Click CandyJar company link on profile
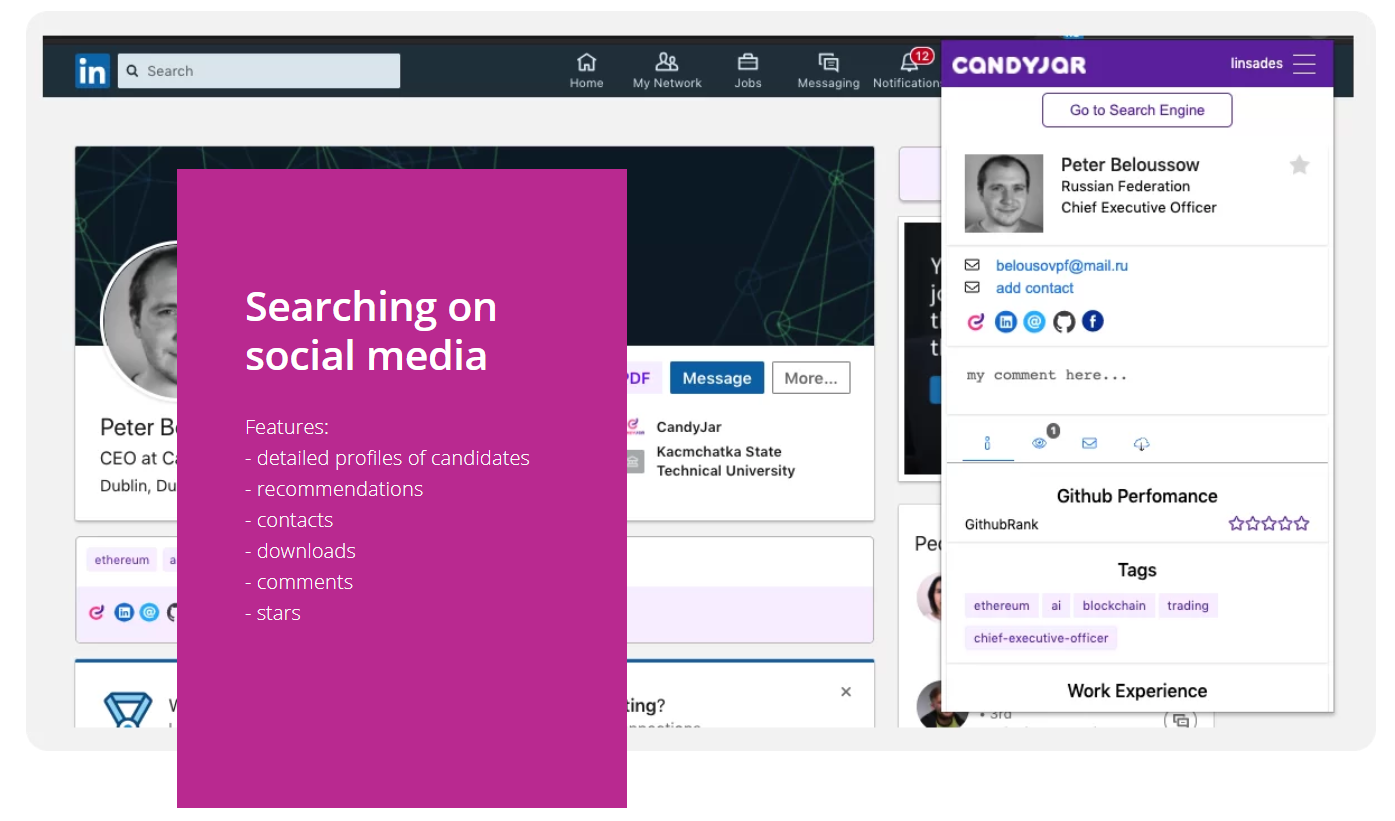The image size is (1395, 821). (x=688, y=427)
